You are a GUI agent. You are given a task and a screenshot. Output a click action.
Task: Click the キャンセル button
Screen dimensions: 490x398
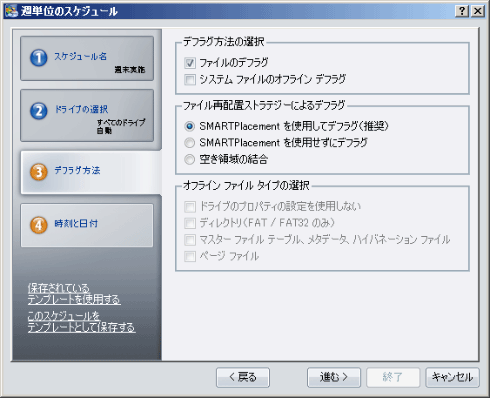tap(452, 377)
